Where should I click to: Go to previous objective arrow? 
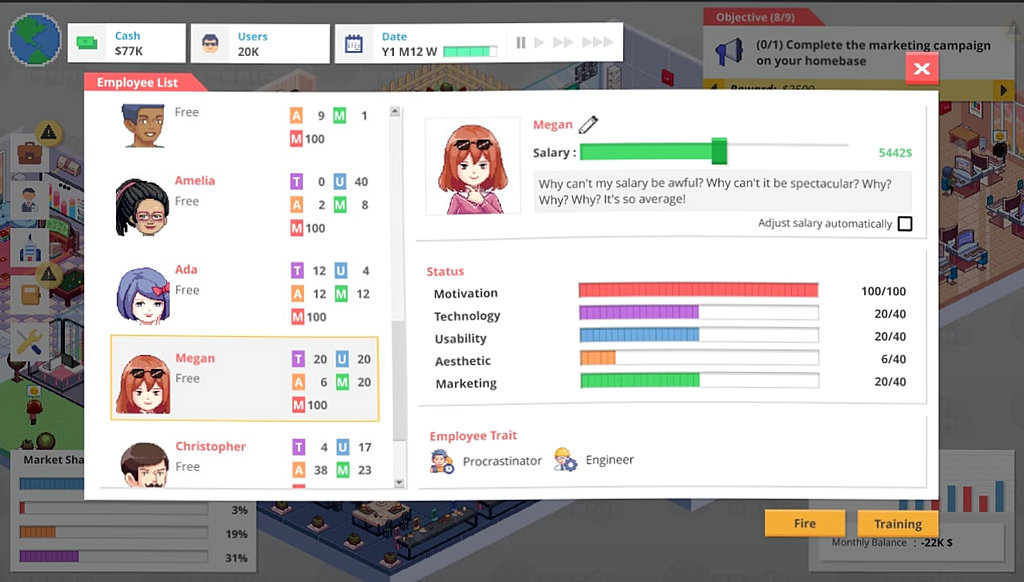pyautogui.click(x=714, y=88)
